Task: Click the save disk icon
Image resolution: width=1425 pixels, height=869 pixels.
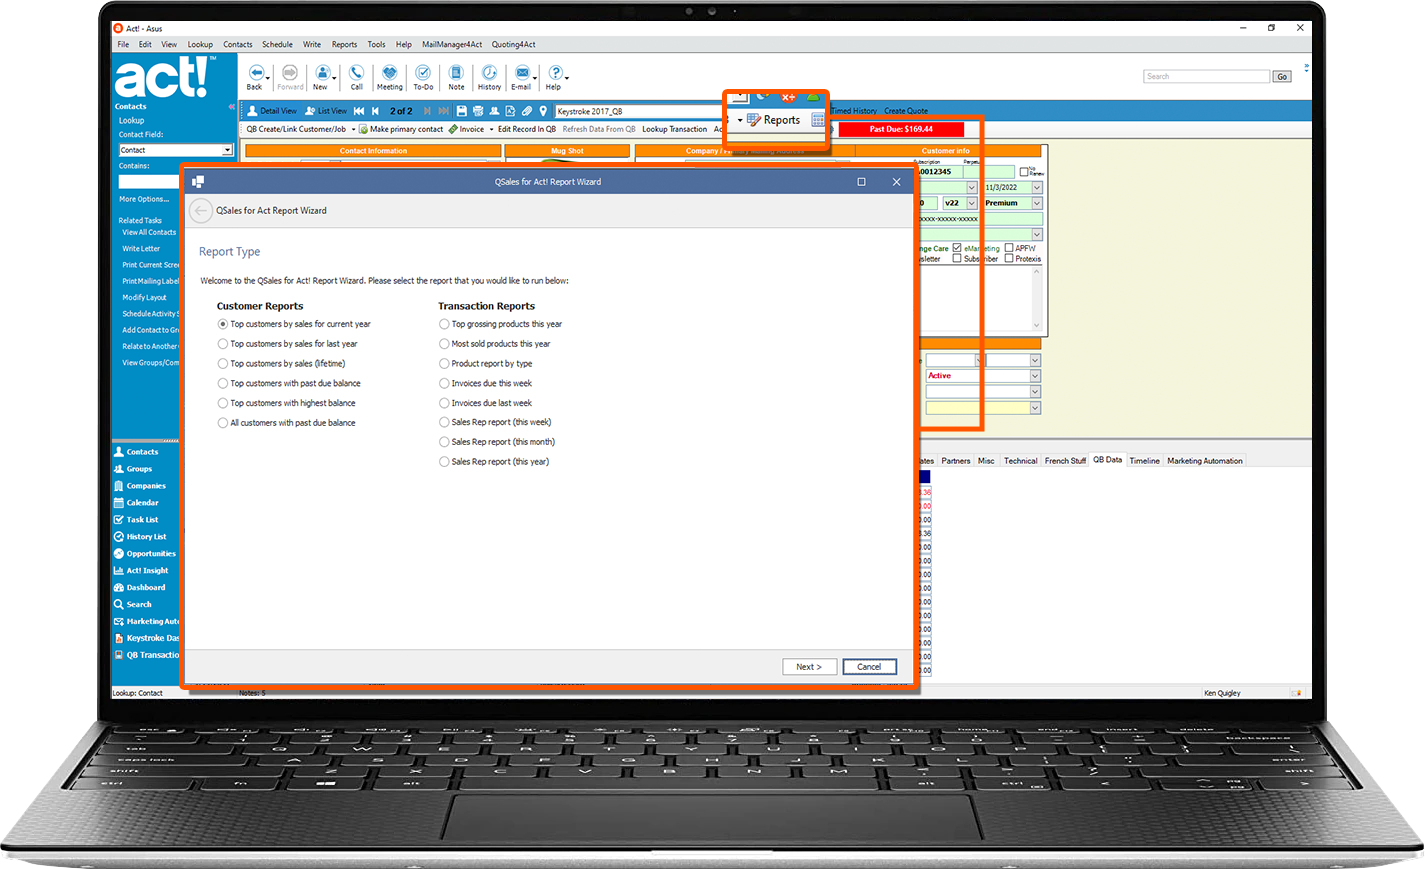Action: pyautogui.click(x=462, y=111)
